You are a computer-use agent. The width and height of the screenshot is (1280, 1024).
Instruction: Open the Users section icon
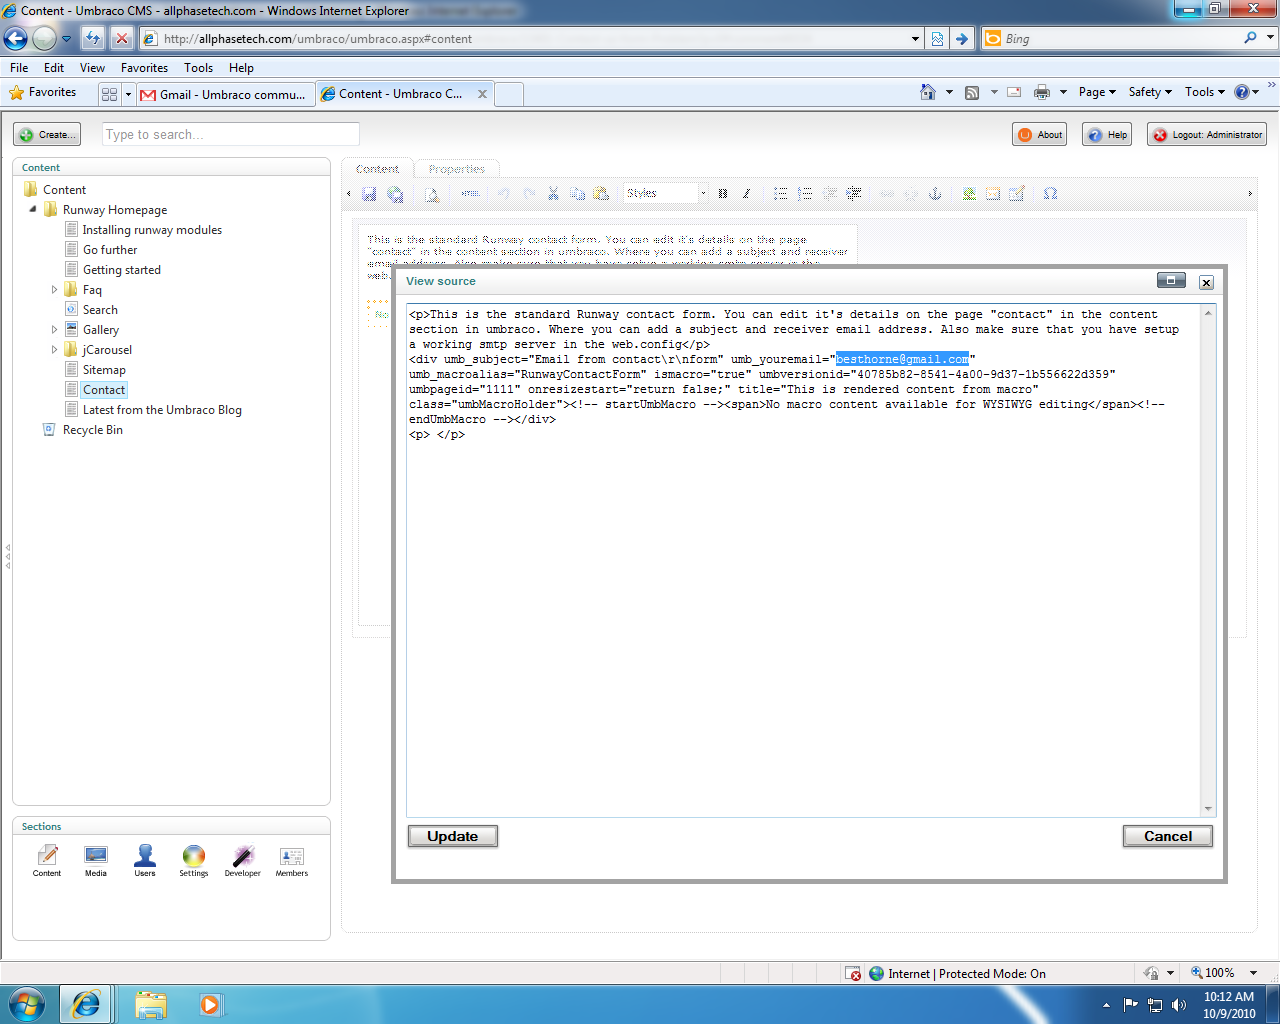(x=145, y=860)
